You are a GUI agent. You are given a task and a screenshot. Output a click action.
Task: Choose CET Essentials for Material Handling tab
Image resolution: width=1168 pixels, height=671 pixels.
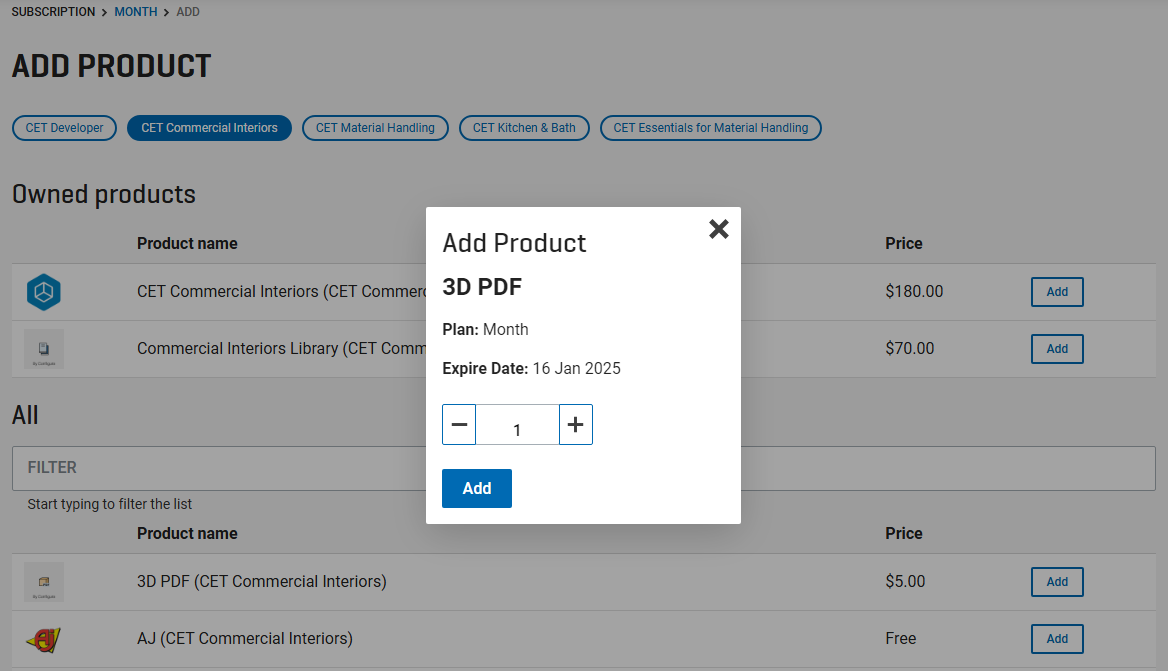(x=711, y=128)
